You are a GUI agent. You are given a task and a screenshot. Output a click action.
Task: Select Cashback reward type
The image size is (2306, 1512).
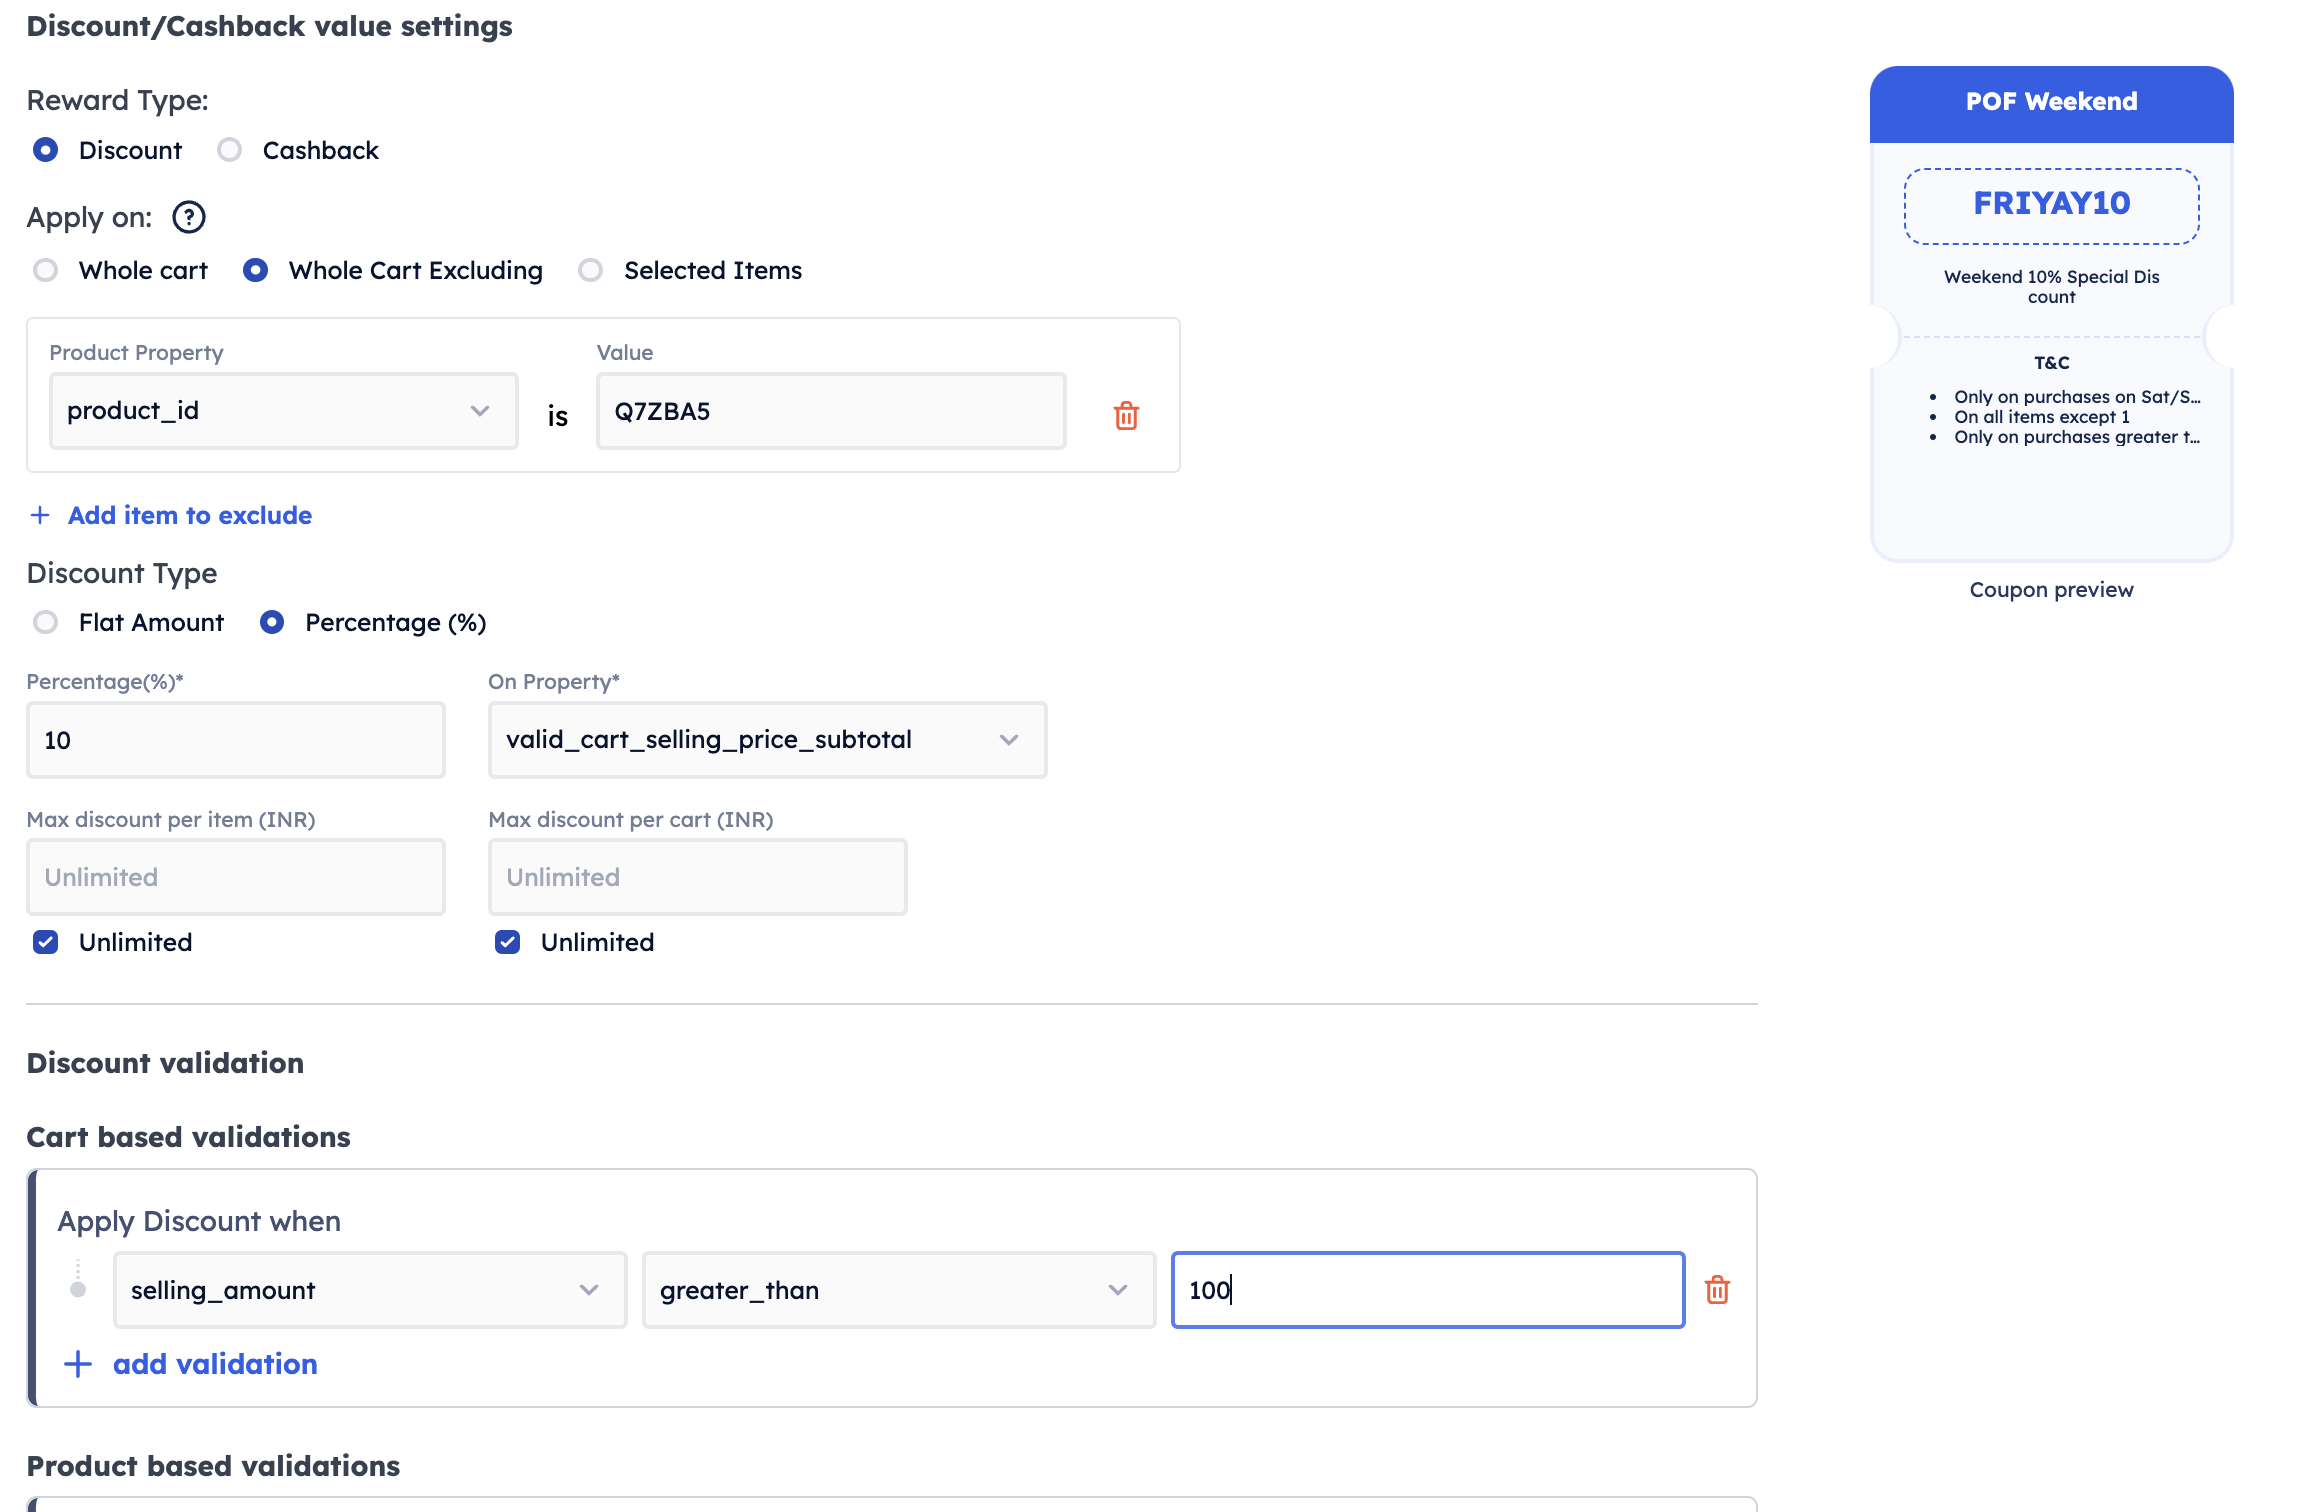[x=230, y=150]
